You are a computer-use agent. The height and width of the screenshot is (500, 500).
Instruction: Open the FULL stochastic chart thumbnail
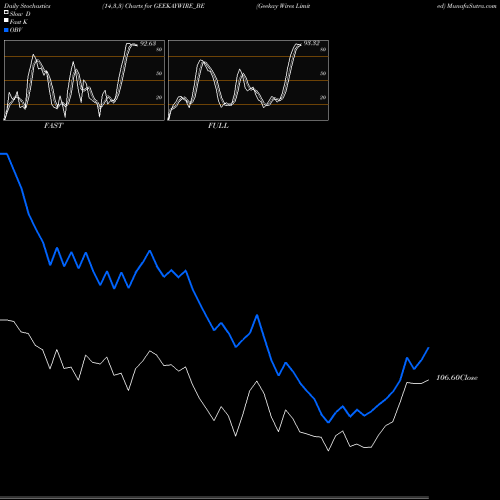(x=248, y=80)
